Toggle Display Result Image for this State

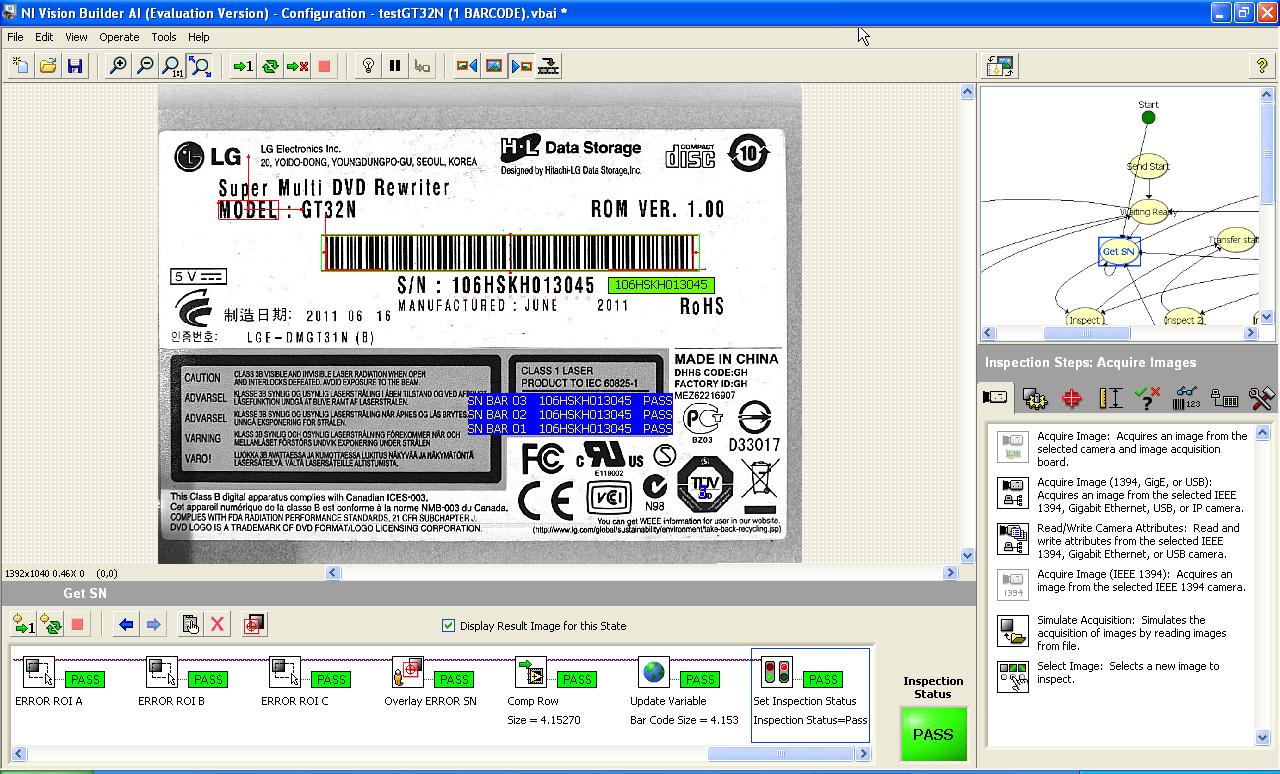448,626
